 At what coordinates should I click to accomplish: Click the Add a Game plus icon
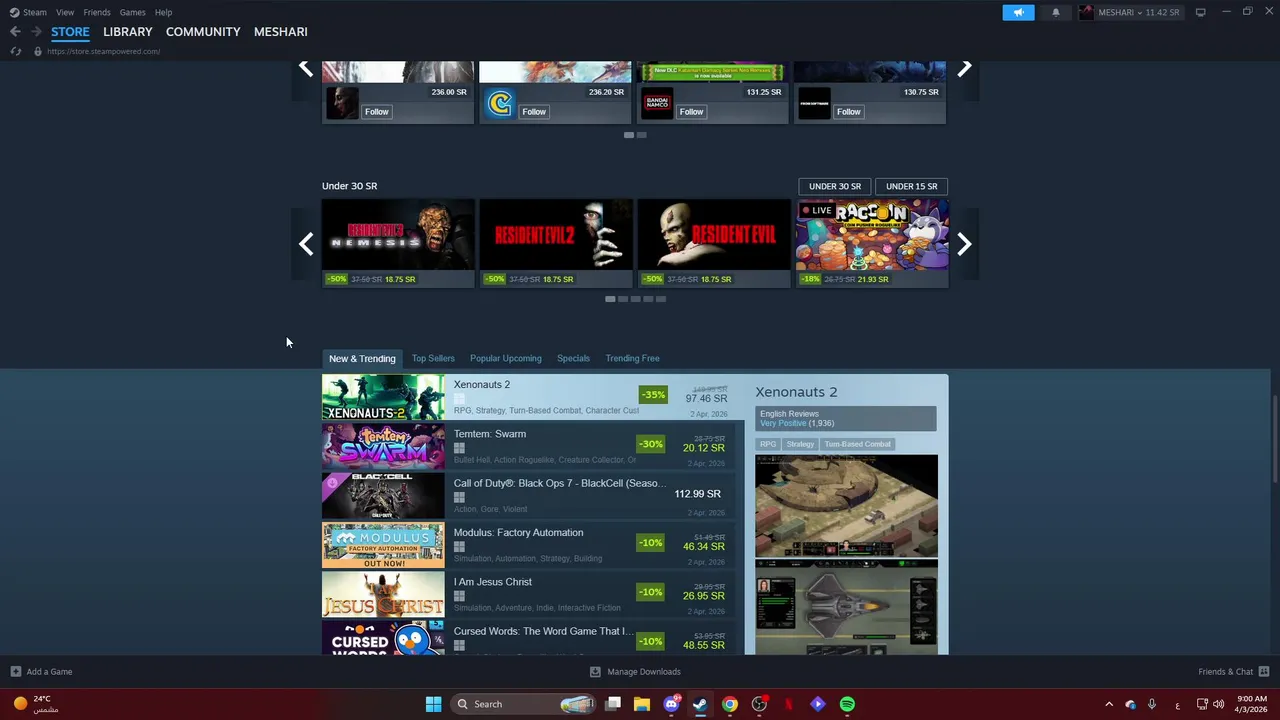pyautogui.click(x=15, y=672)
